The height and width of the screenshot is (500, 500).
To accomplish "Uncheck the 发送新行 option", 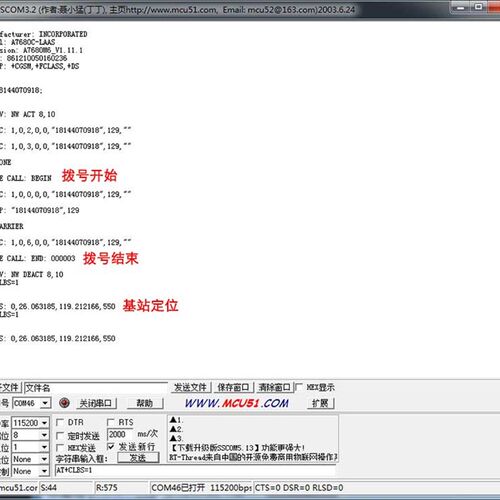I will coord(111,446).
